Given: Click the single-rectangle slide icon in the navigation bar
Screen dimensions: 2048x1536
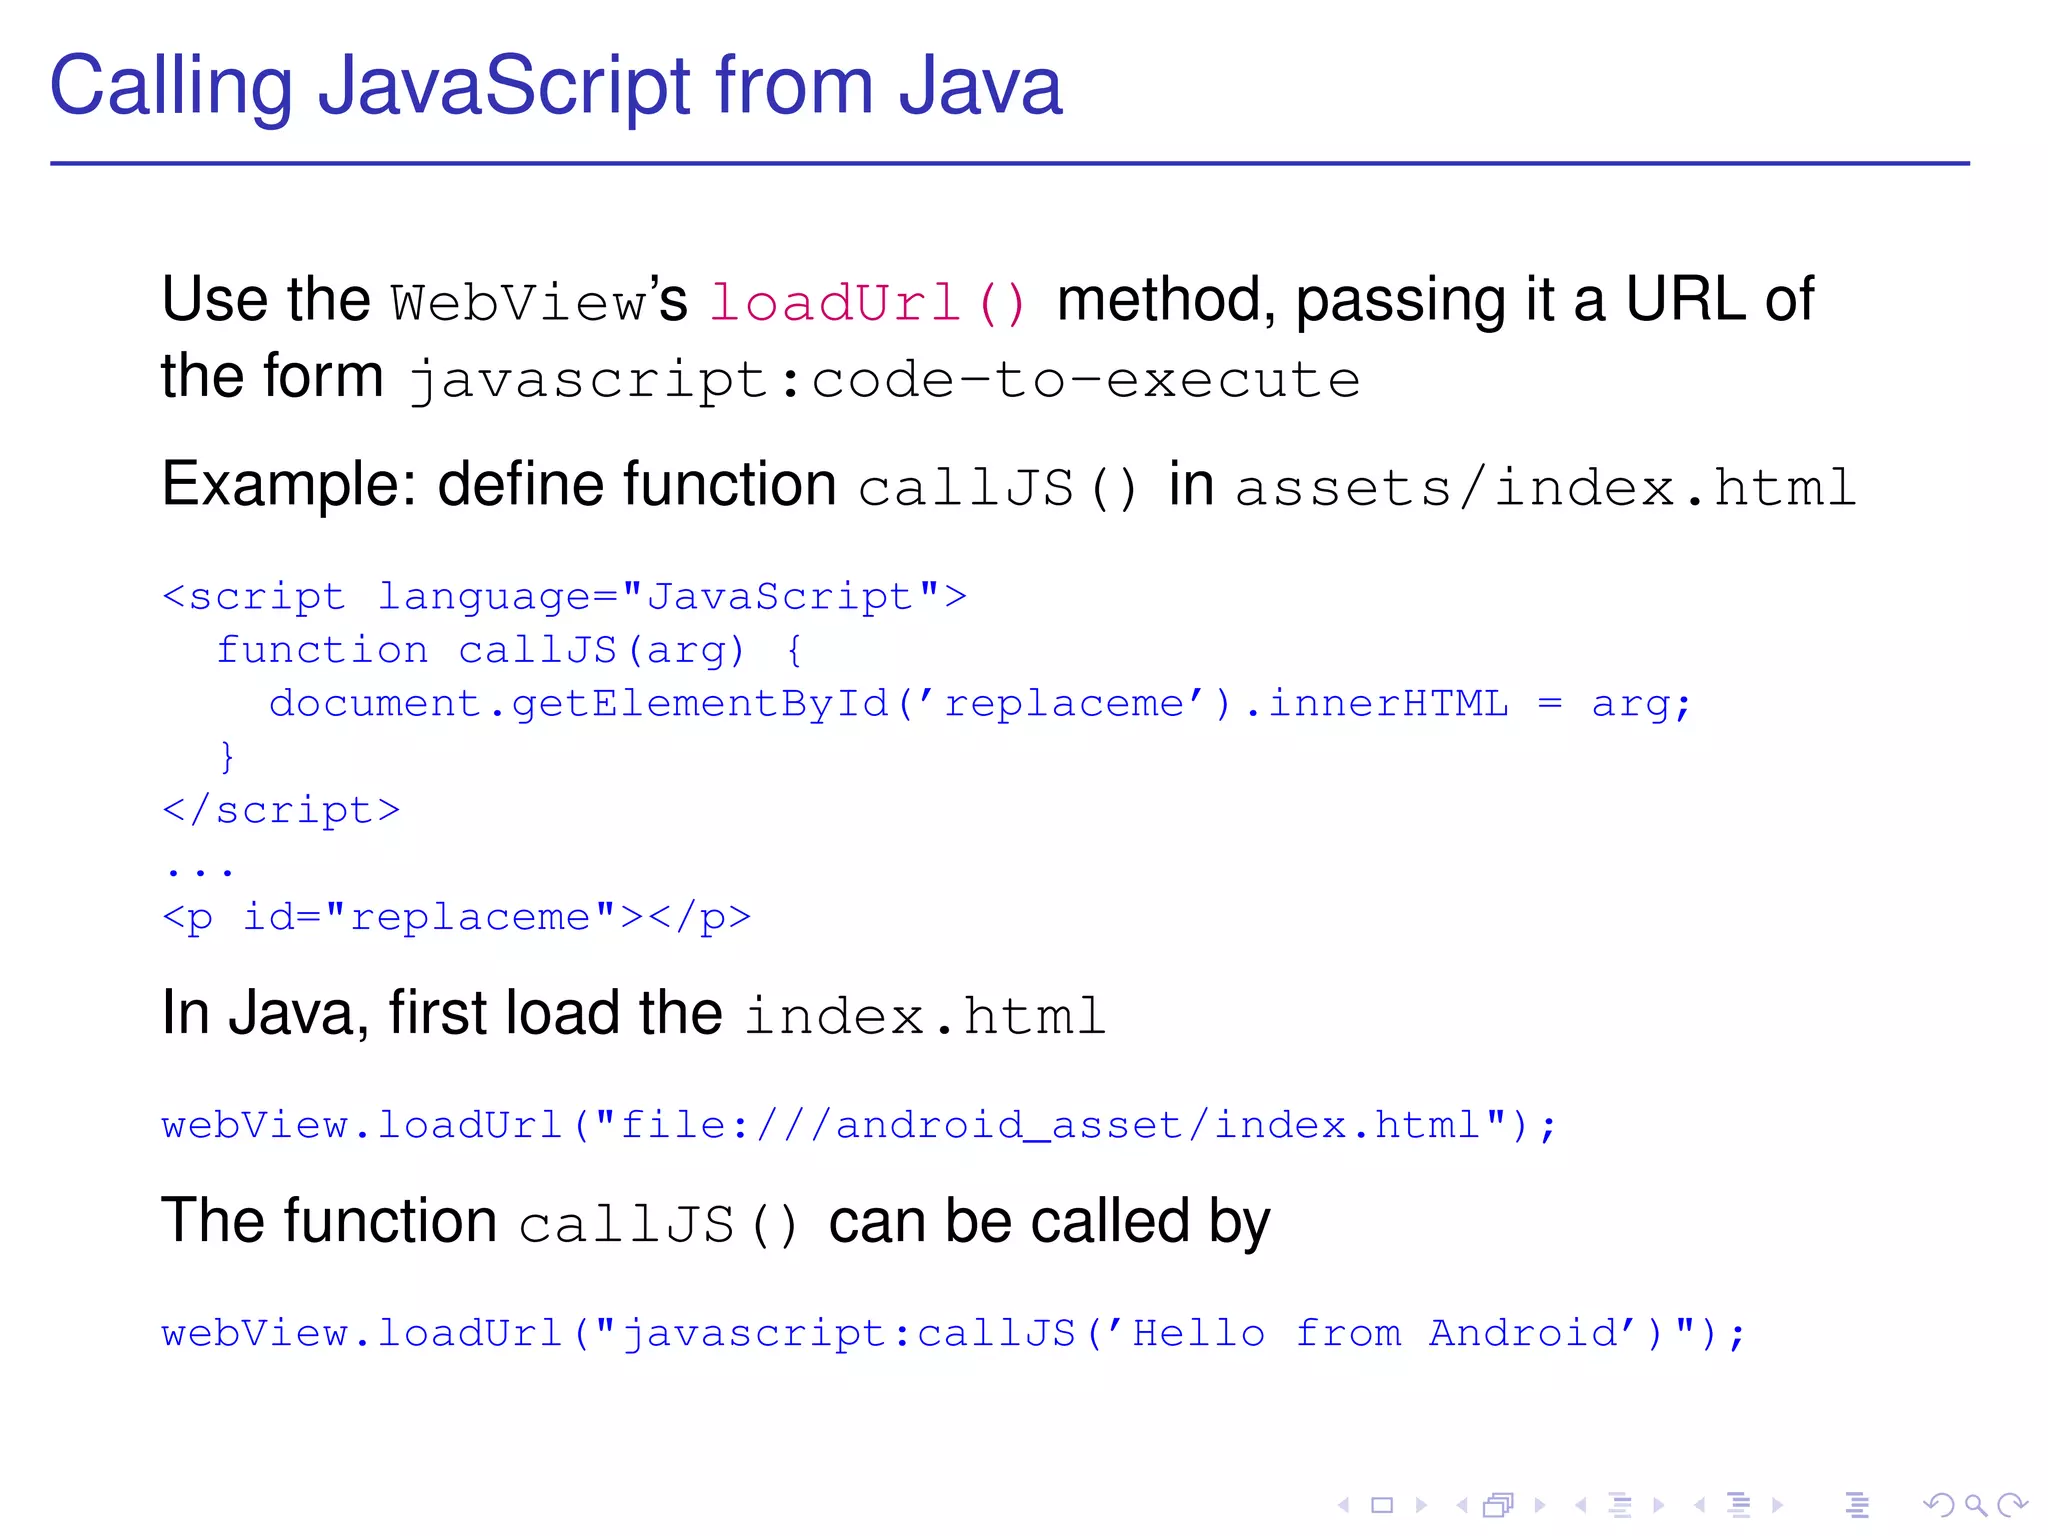Looking at the screenshot, I should pyautogui.click(x=1382, y=1505).
